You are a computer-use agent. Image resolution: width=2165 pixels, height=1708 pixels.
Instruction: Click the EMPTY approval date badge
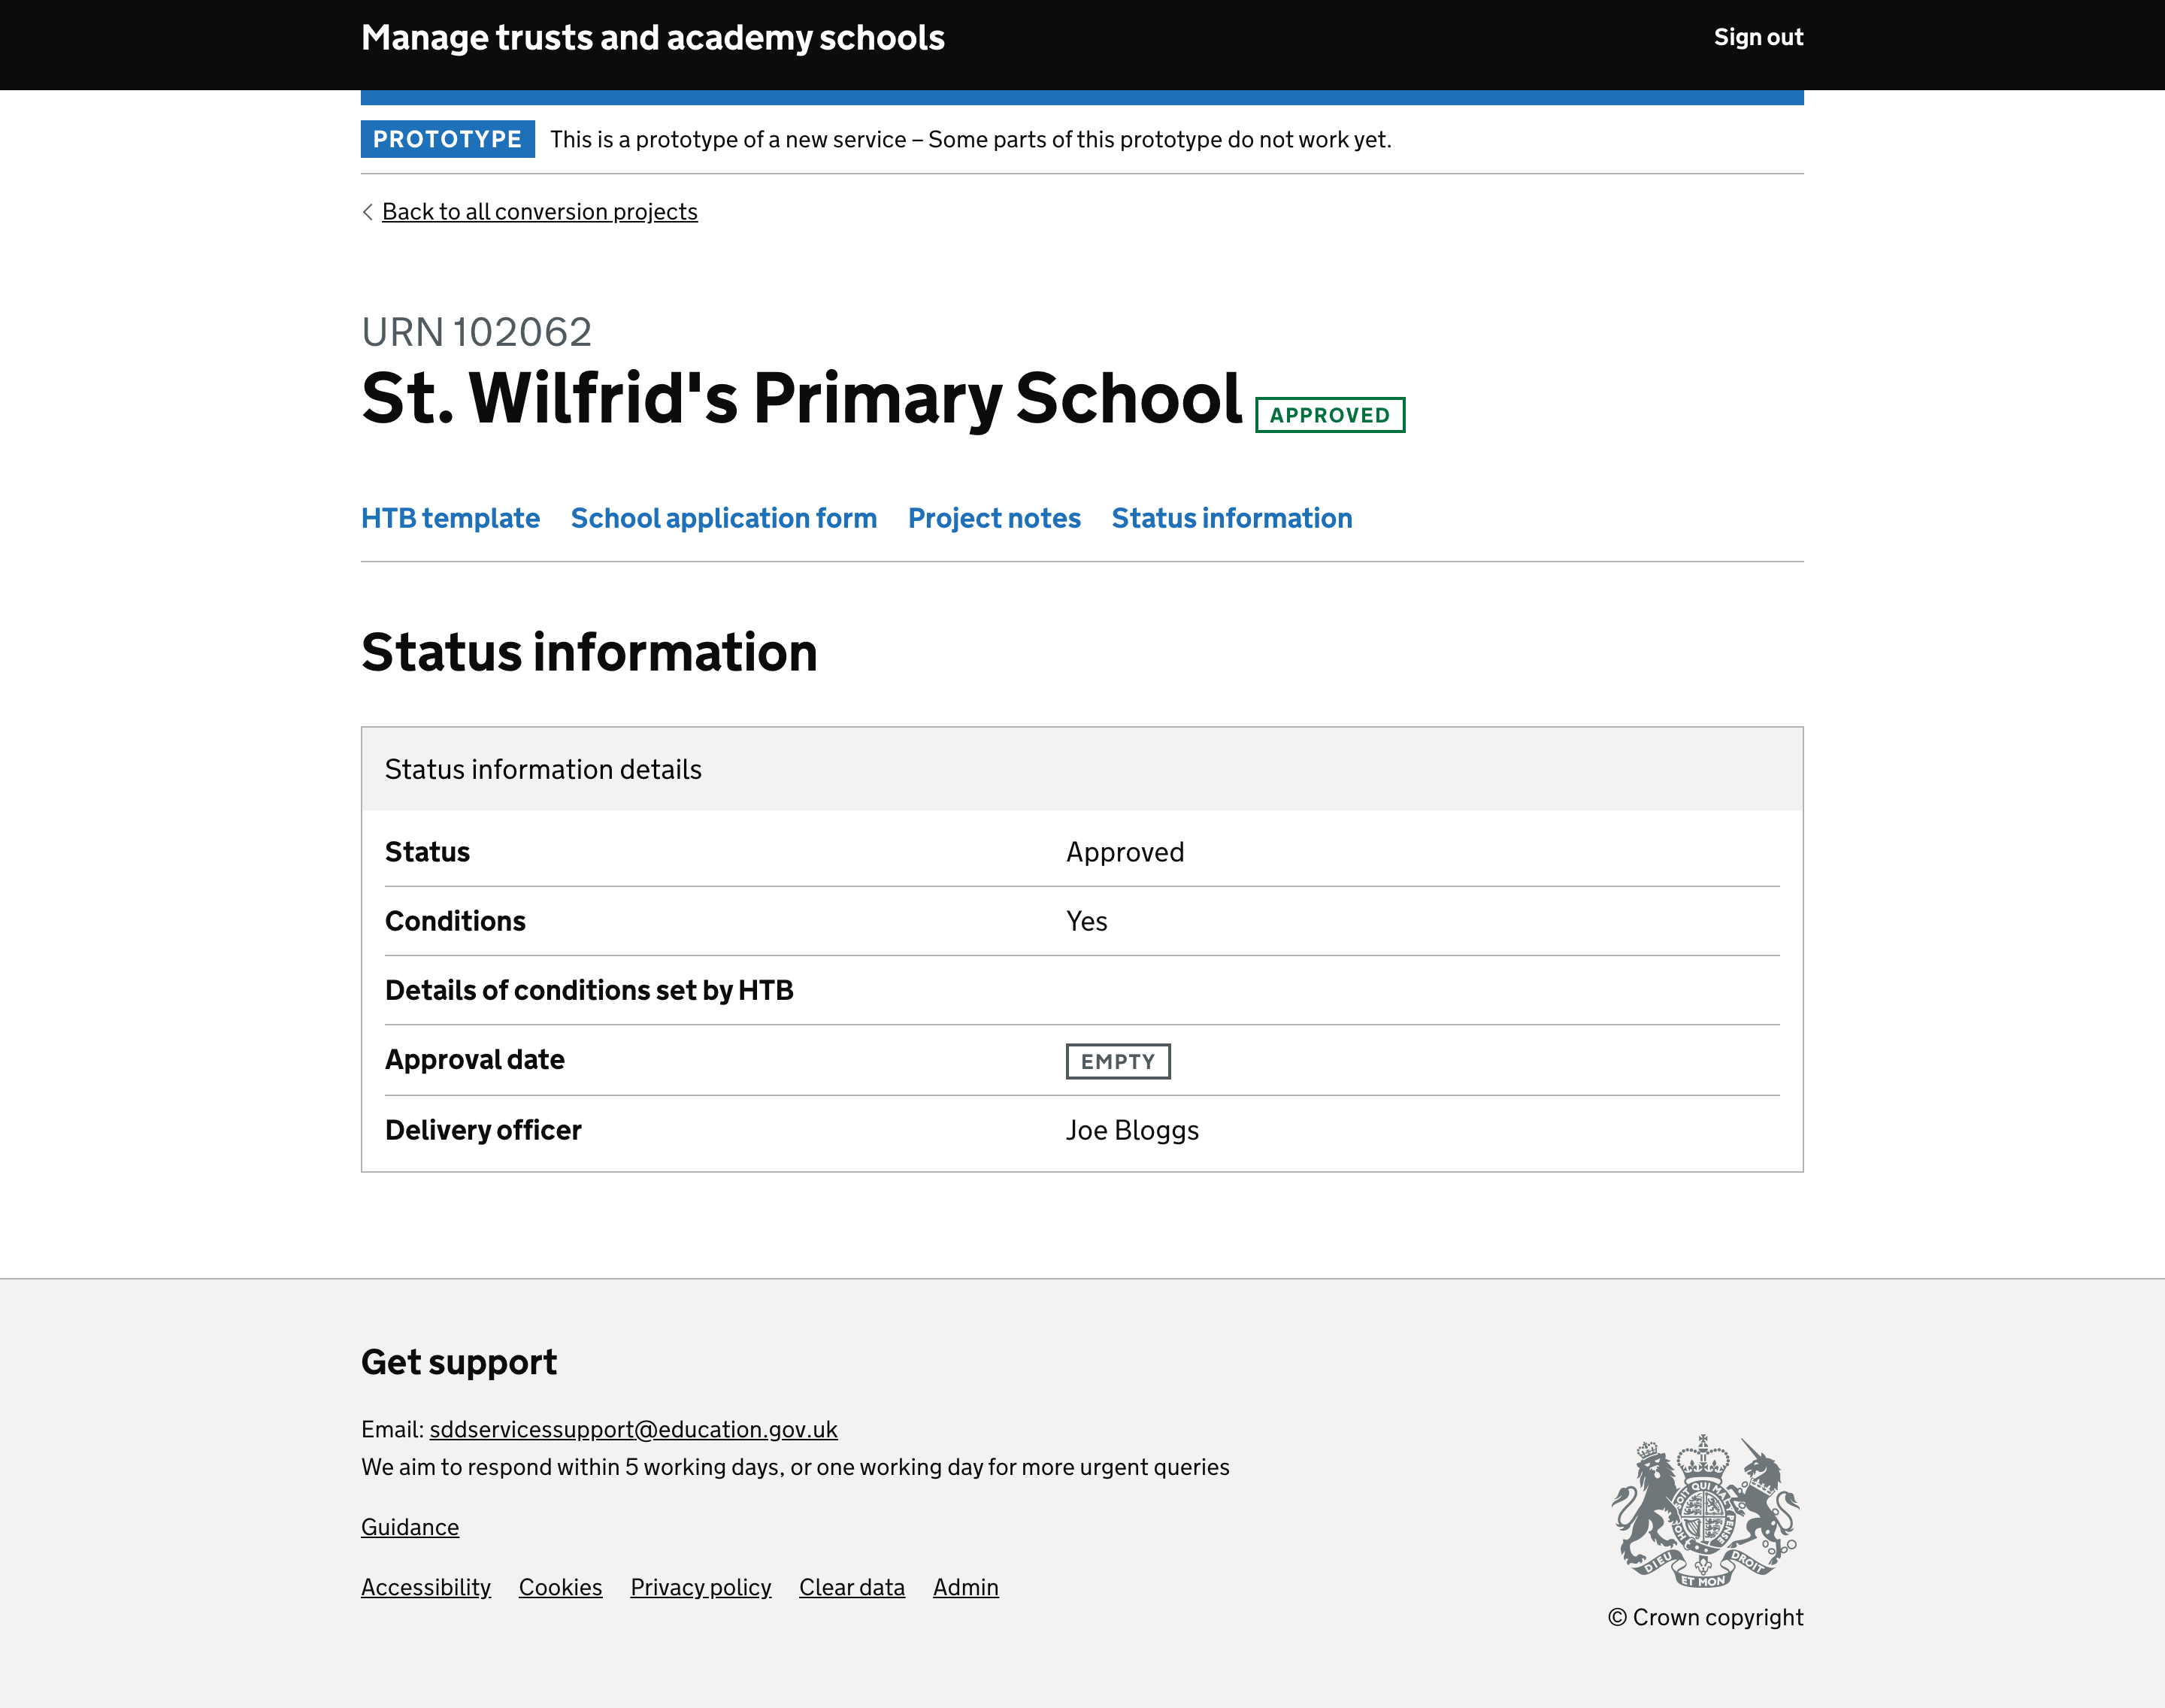coord(1118,1059)
